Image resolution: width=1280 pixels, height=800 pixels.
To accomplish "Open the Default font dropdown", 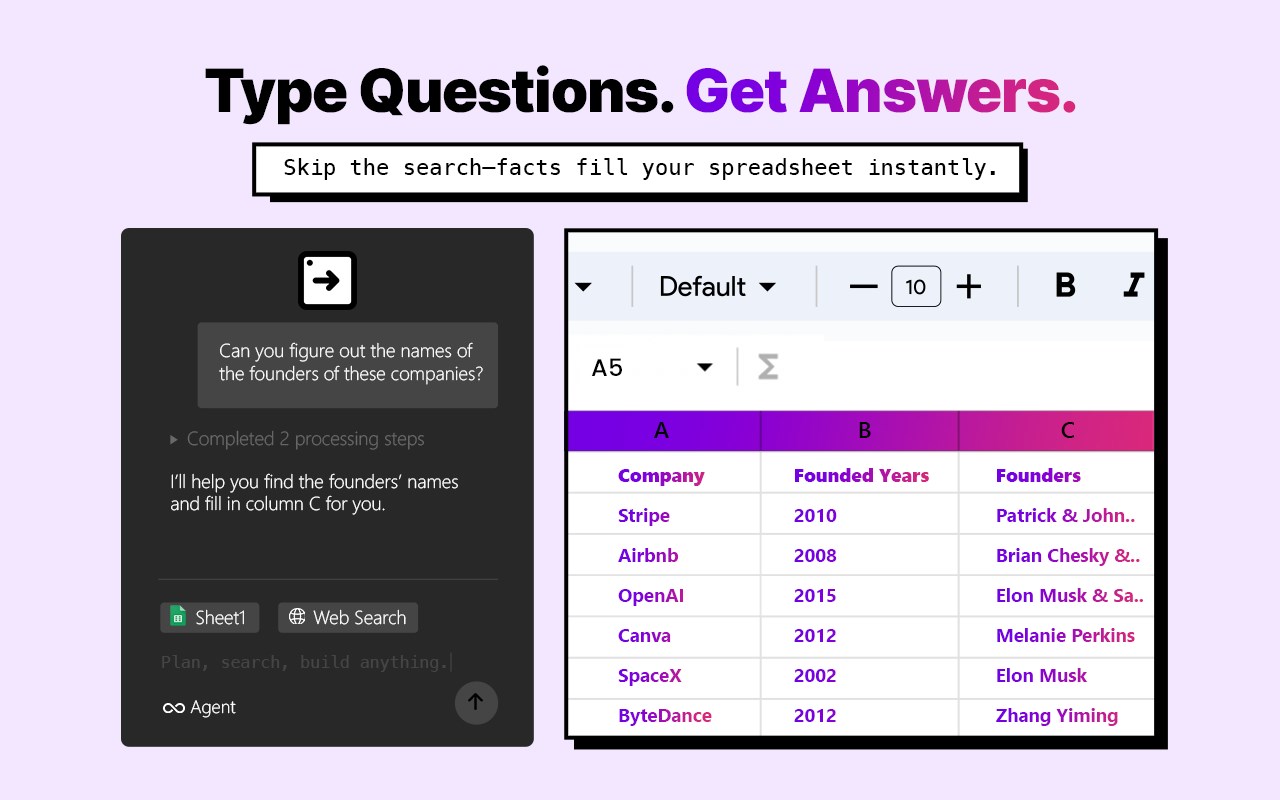I will click(717, 287).
